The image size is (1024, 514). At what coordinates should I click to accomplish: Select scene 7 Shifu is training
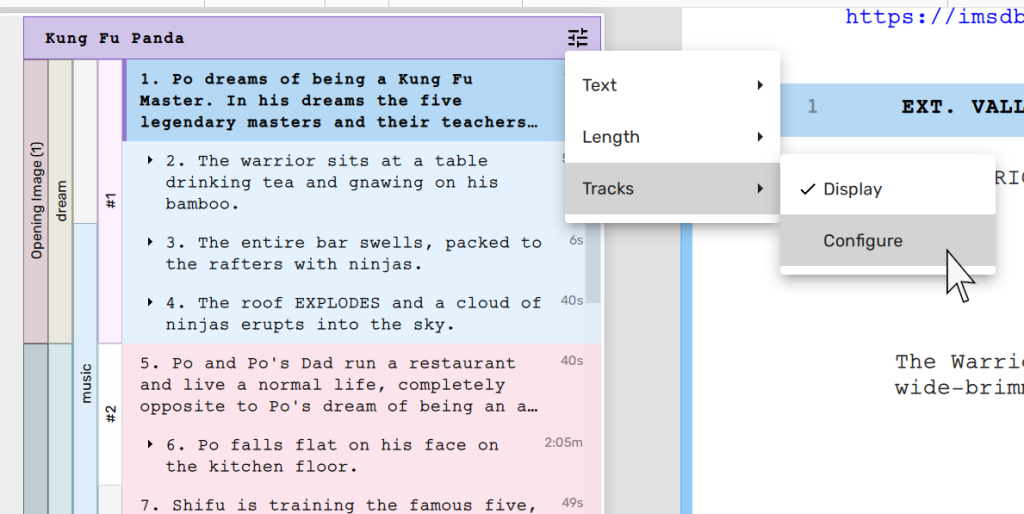(340, 505)
